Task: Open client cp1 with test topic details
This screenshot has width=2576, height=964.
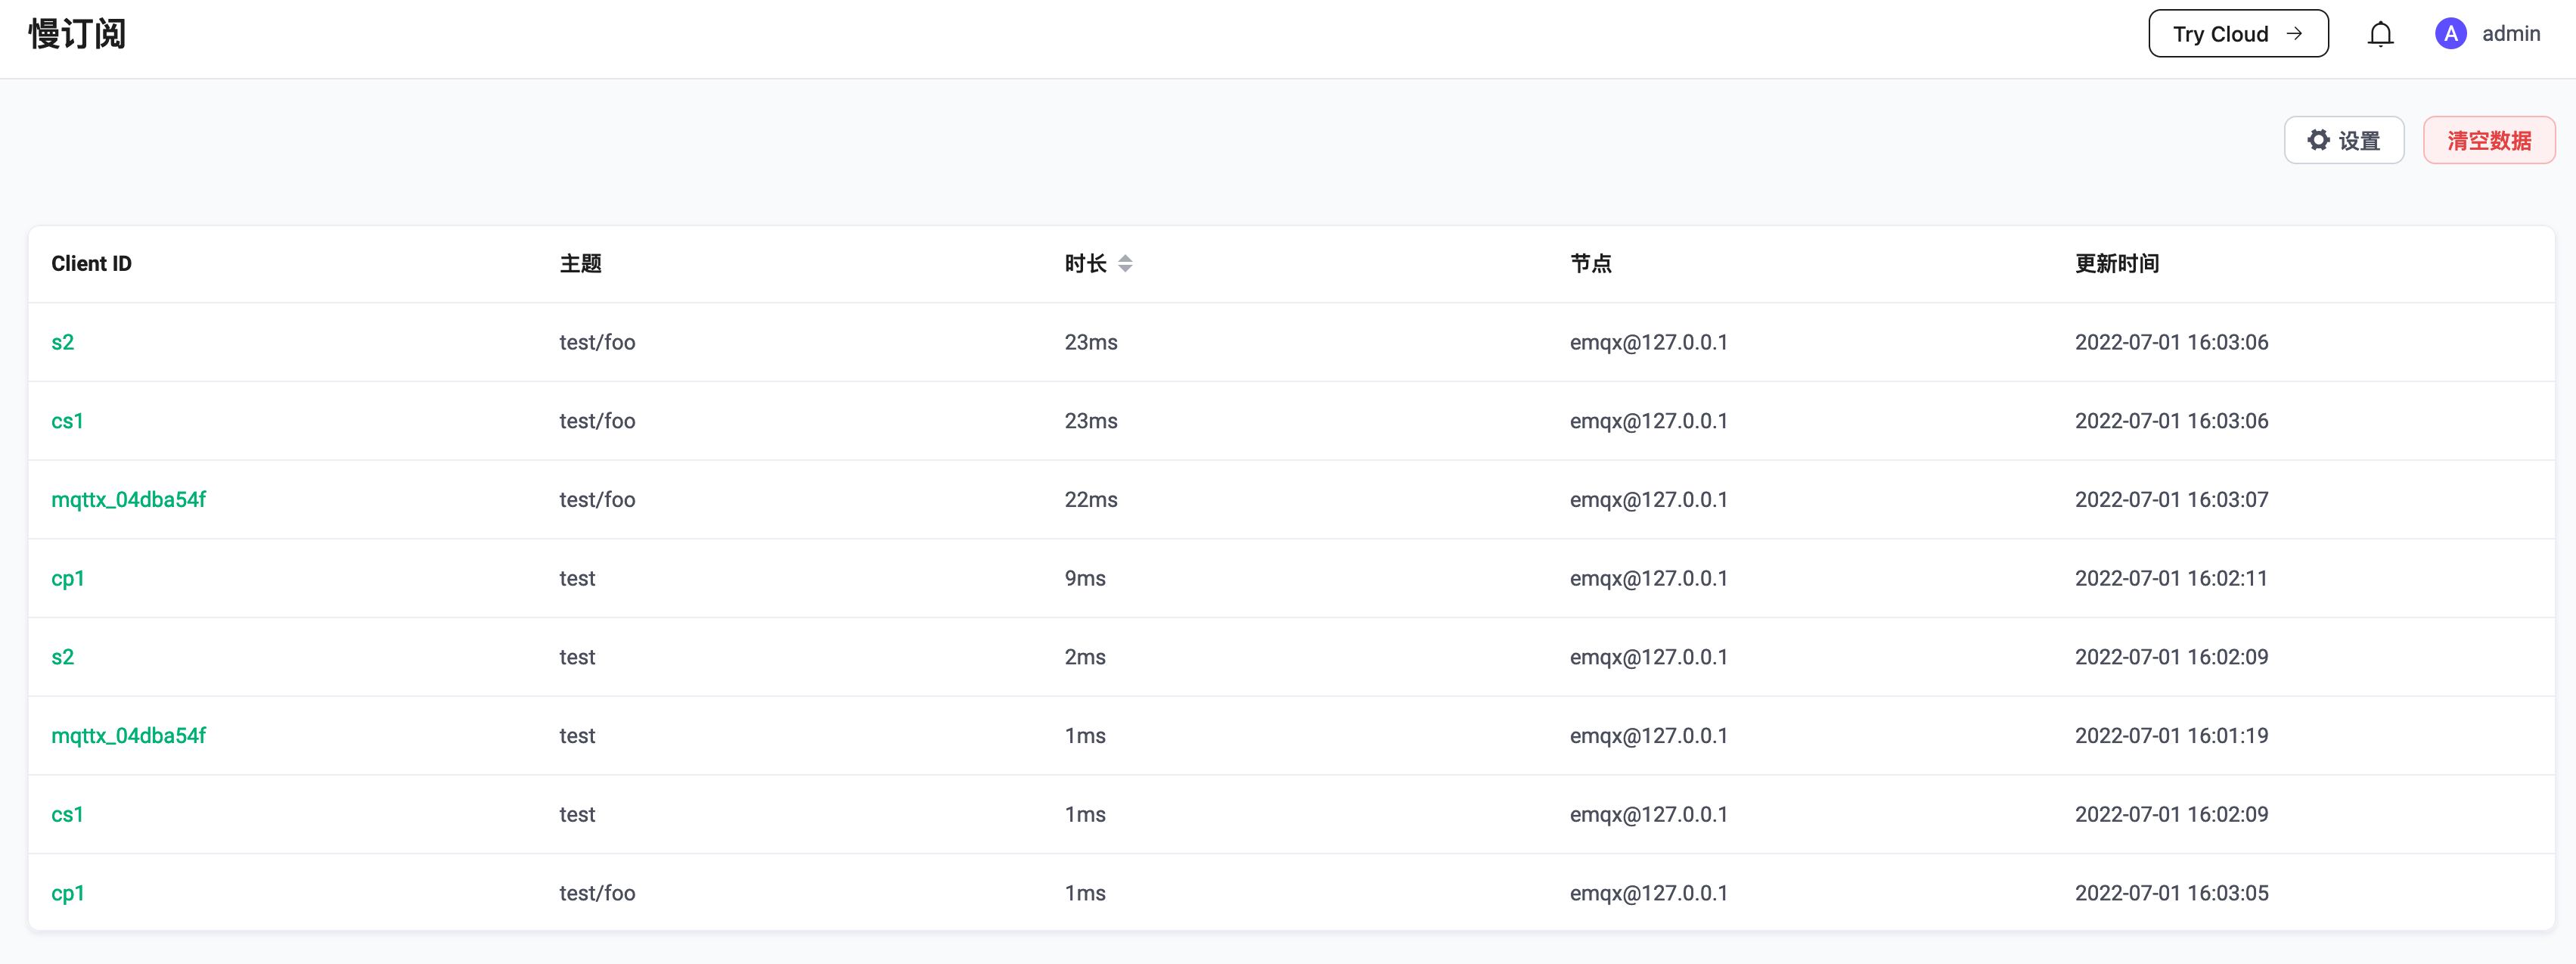Action: point(67,578)
